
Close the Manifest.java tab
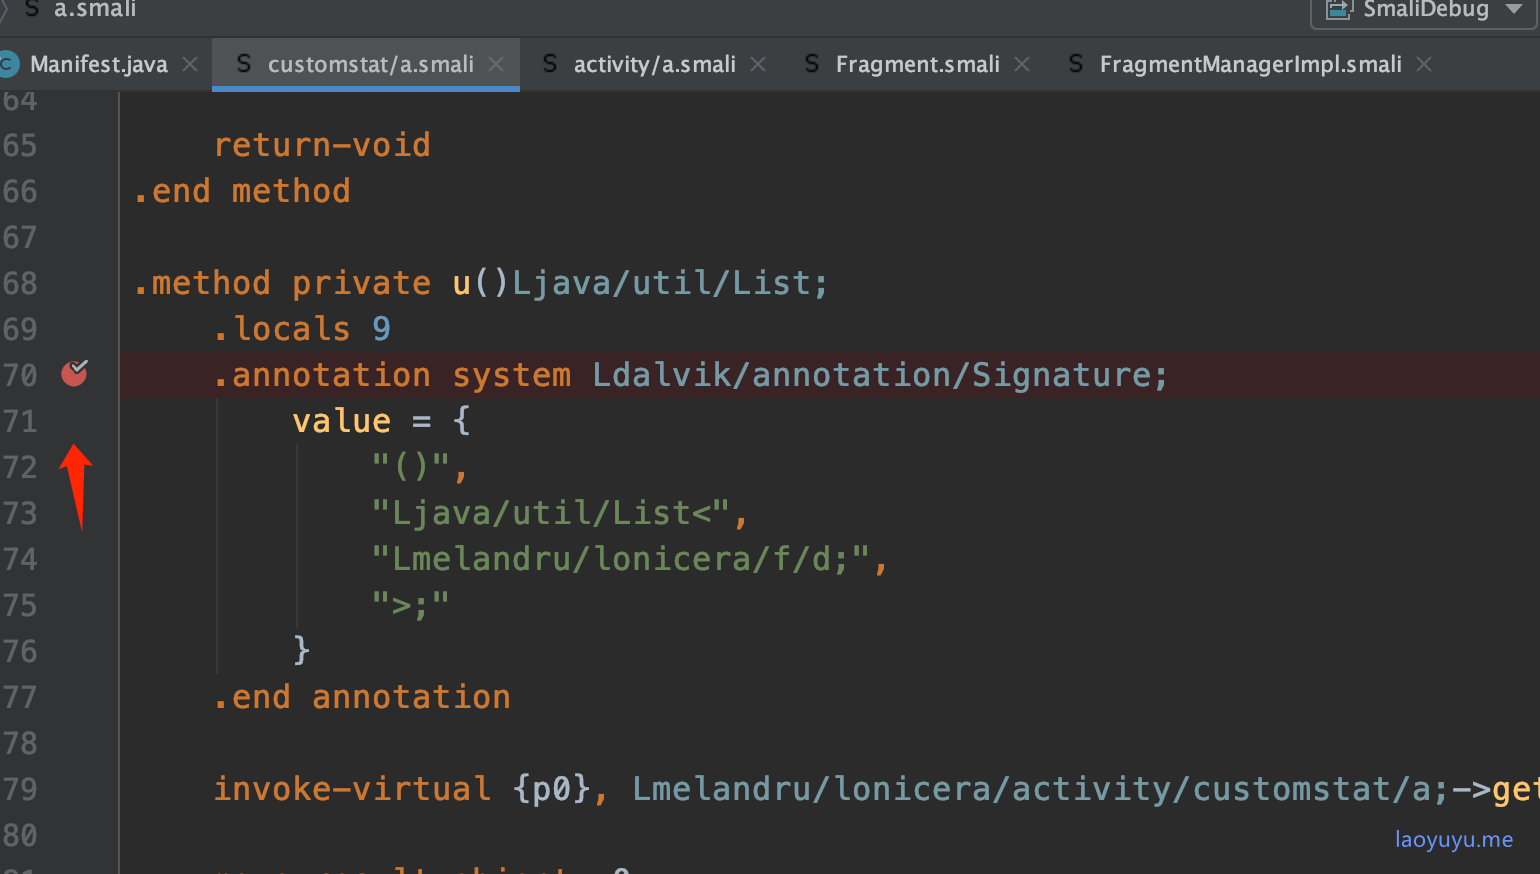190,64
